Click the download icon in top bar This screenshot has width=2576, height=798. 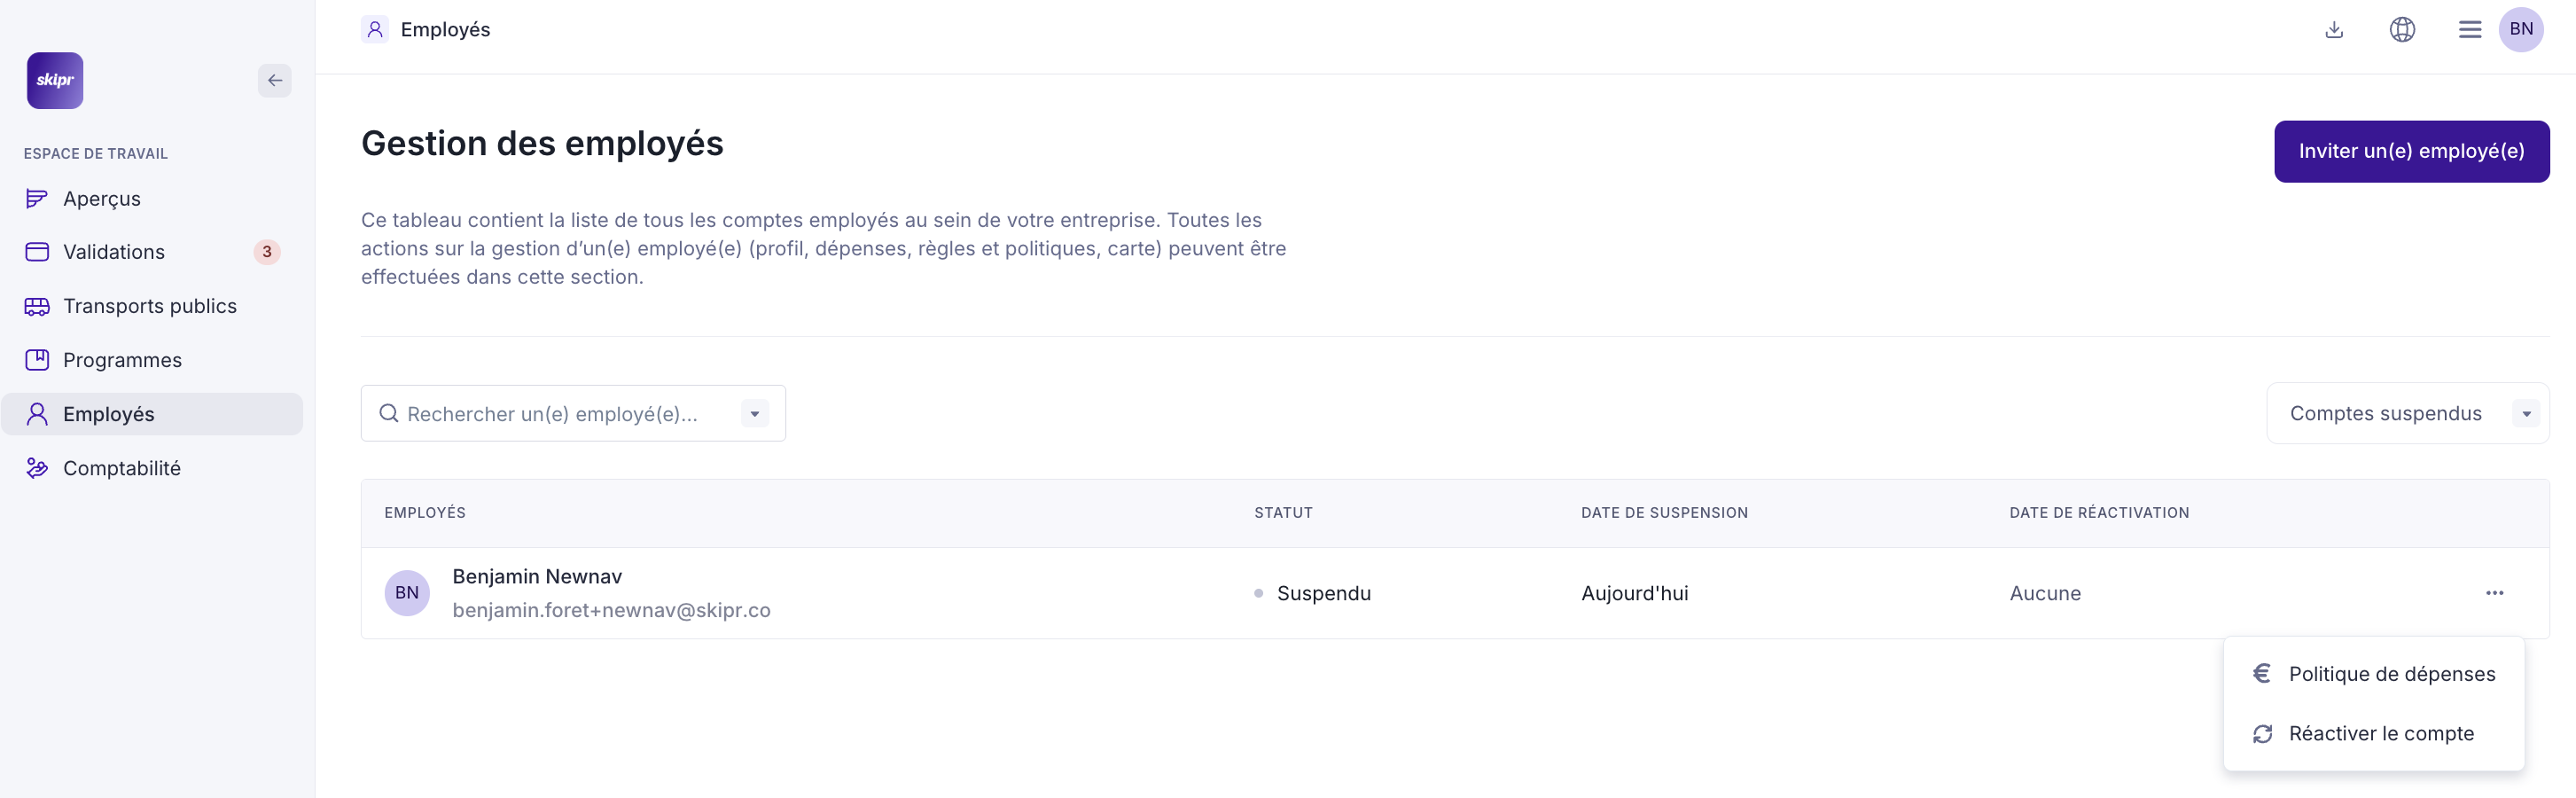pos(2333,30)
